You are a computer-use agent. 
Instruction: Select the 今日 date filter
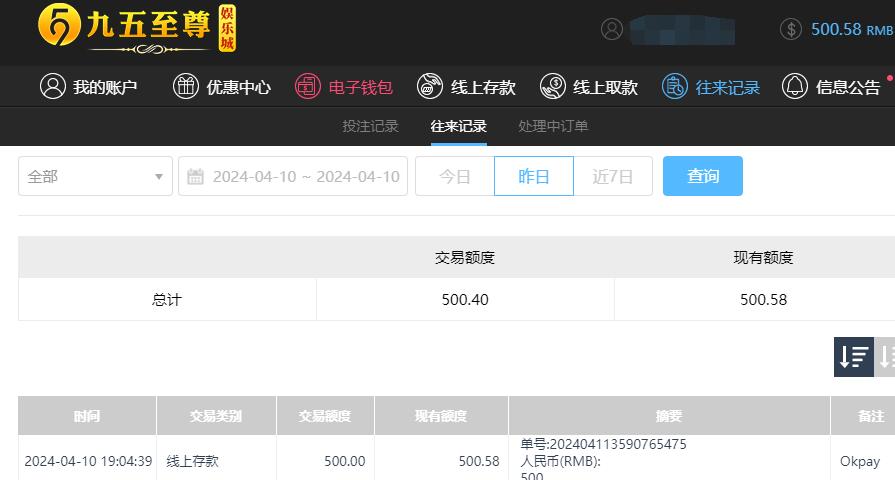(455, 176)
